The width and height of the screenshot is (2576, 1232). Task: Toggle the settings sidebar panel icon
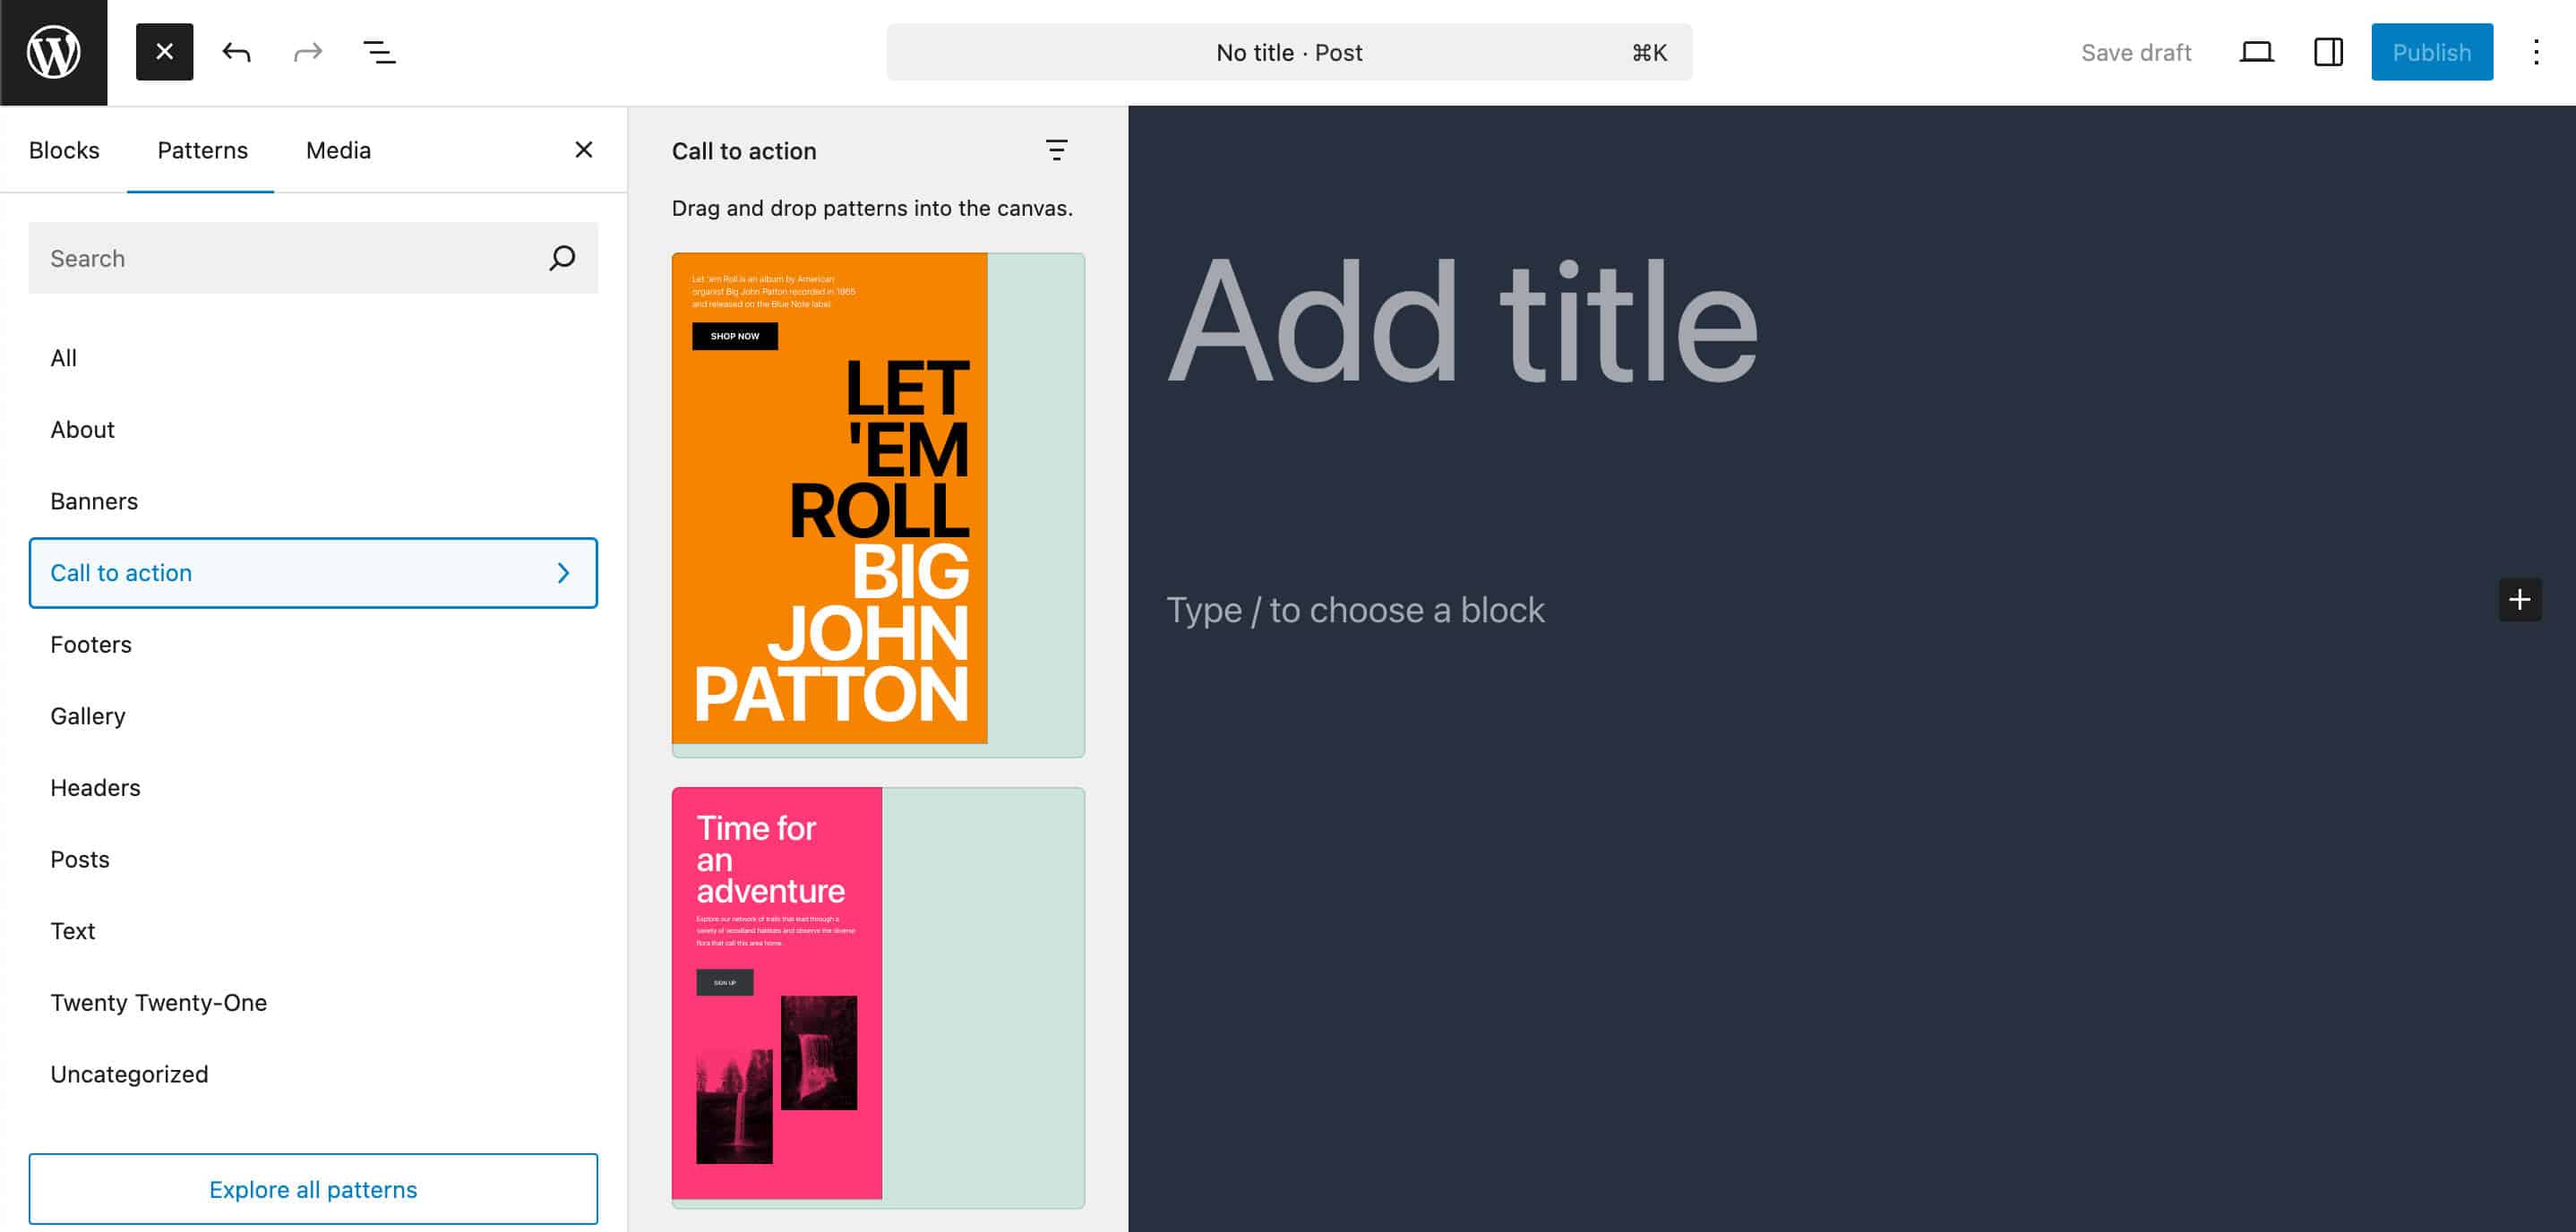click(x=2328, y=52)
